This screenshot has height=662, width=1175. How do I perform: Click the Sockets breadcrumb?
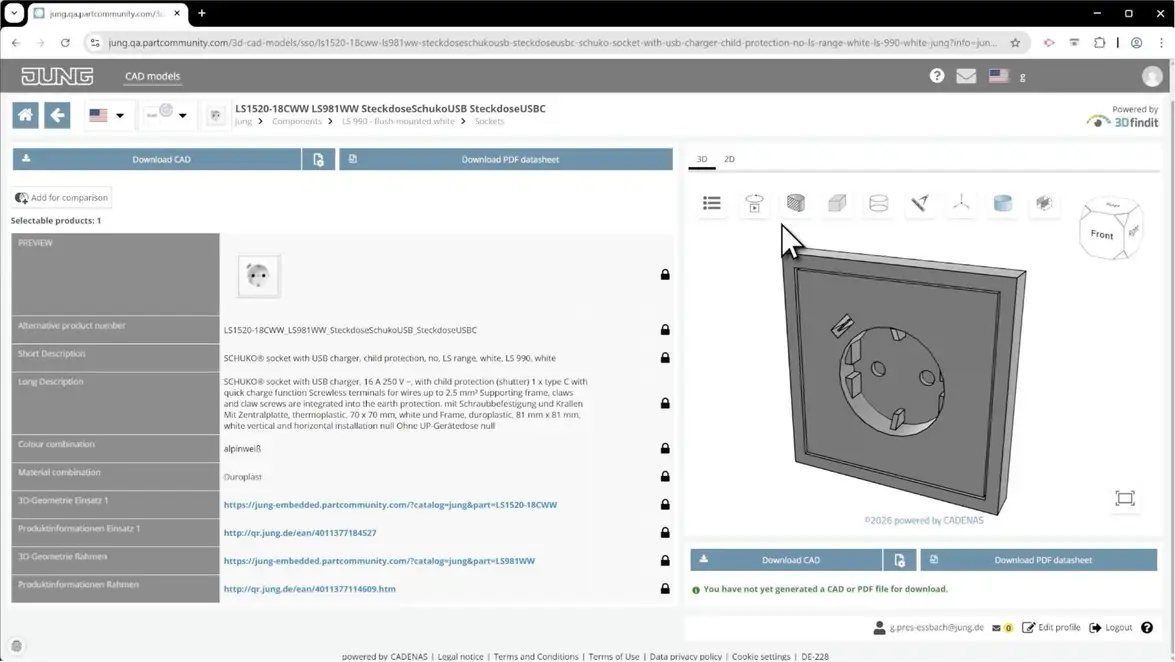(x=489, y=121)
